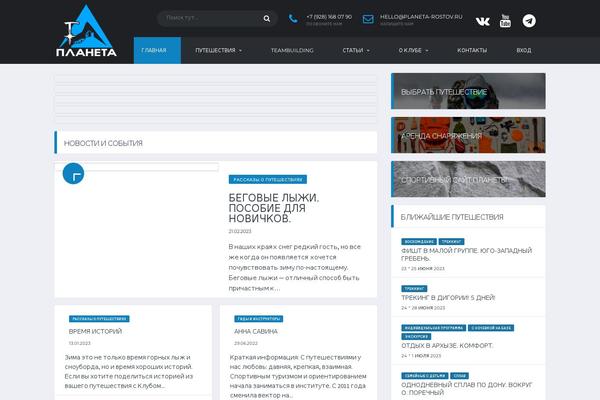Image resolution: width=600 pixels, height=400 pixels.
Task: Focus the site search field
Action: 217,18
